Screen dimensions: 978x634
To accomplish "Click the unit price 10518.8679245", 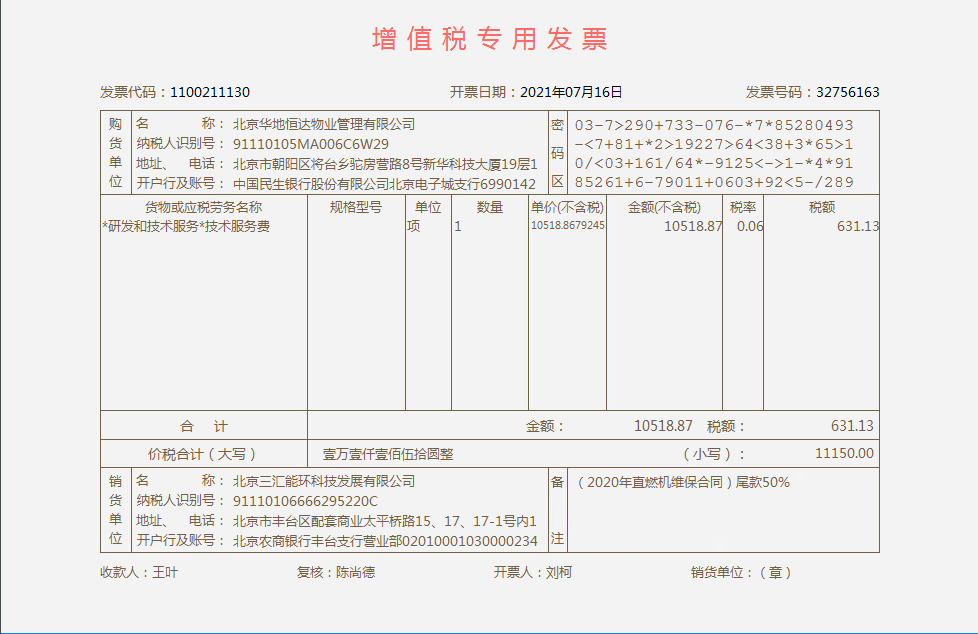I will point(567,226).
